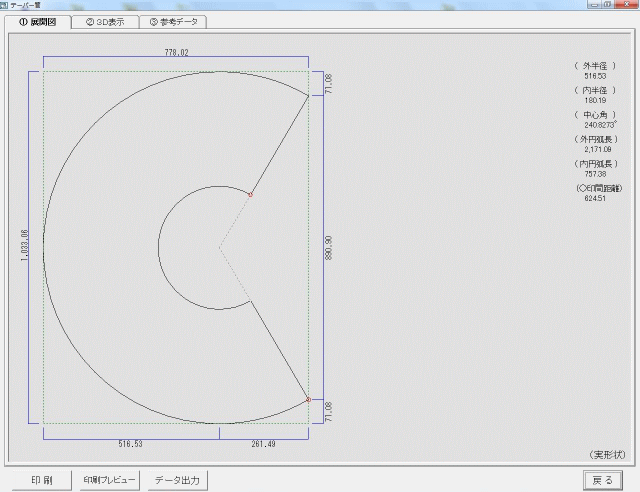
Task: Click the red circle marker on the outer arc
Action: 309,400
